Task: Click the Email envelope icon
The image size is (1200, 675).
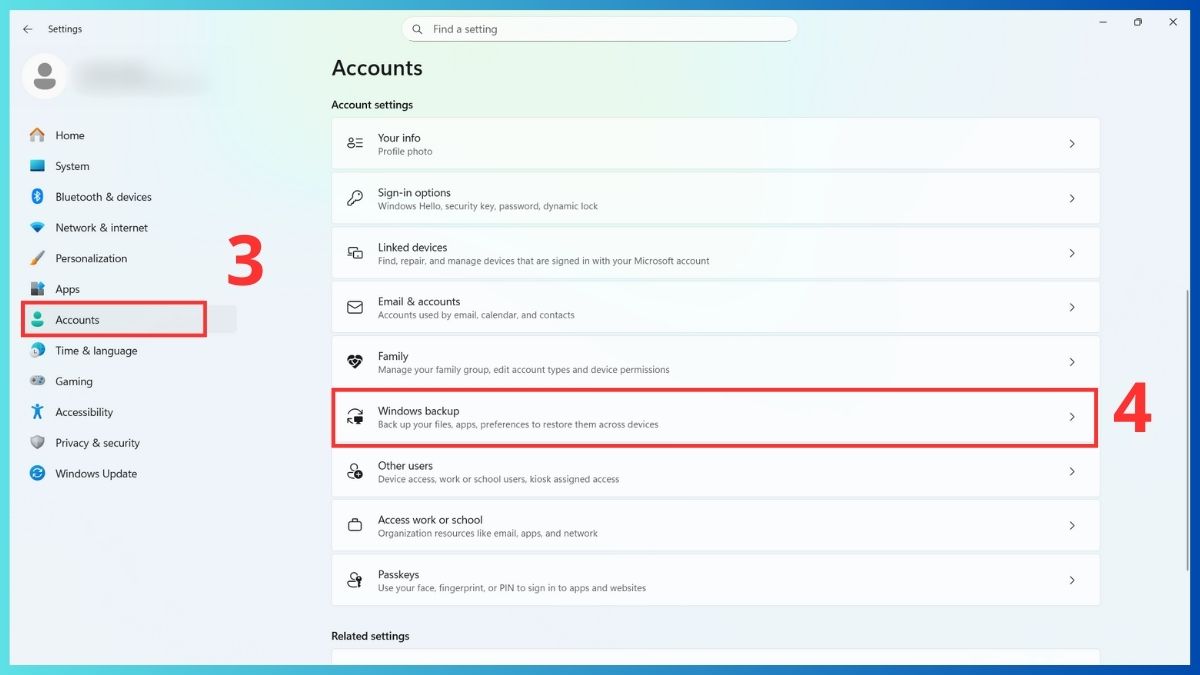Action: click(x=355, y=307)
